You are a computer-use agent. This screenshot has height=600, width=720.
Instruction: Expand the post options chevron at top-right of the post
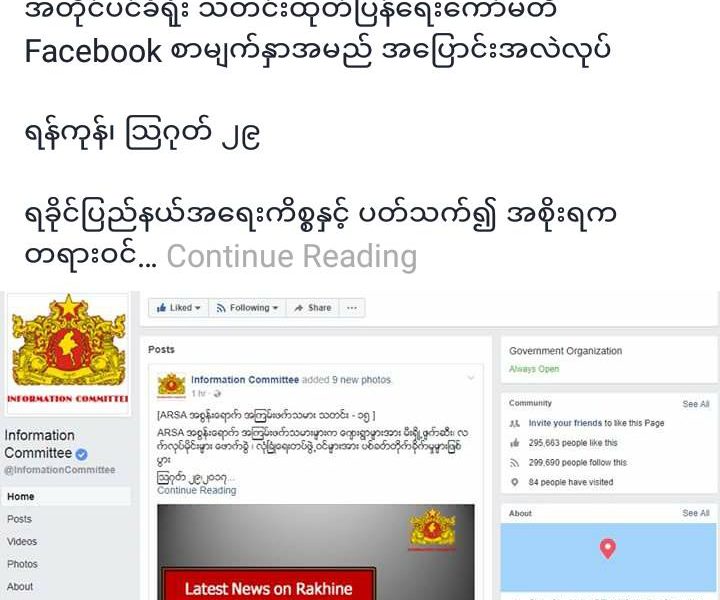471,378
